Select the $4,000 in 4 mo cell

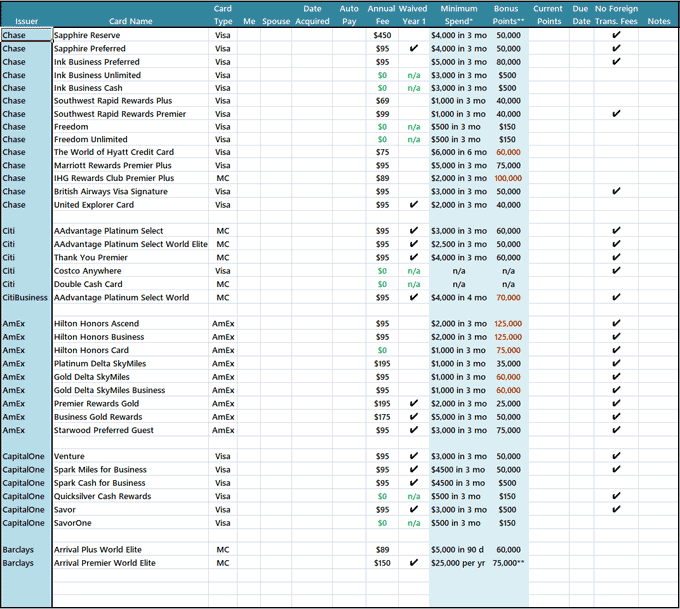click(x=459, y=298)
